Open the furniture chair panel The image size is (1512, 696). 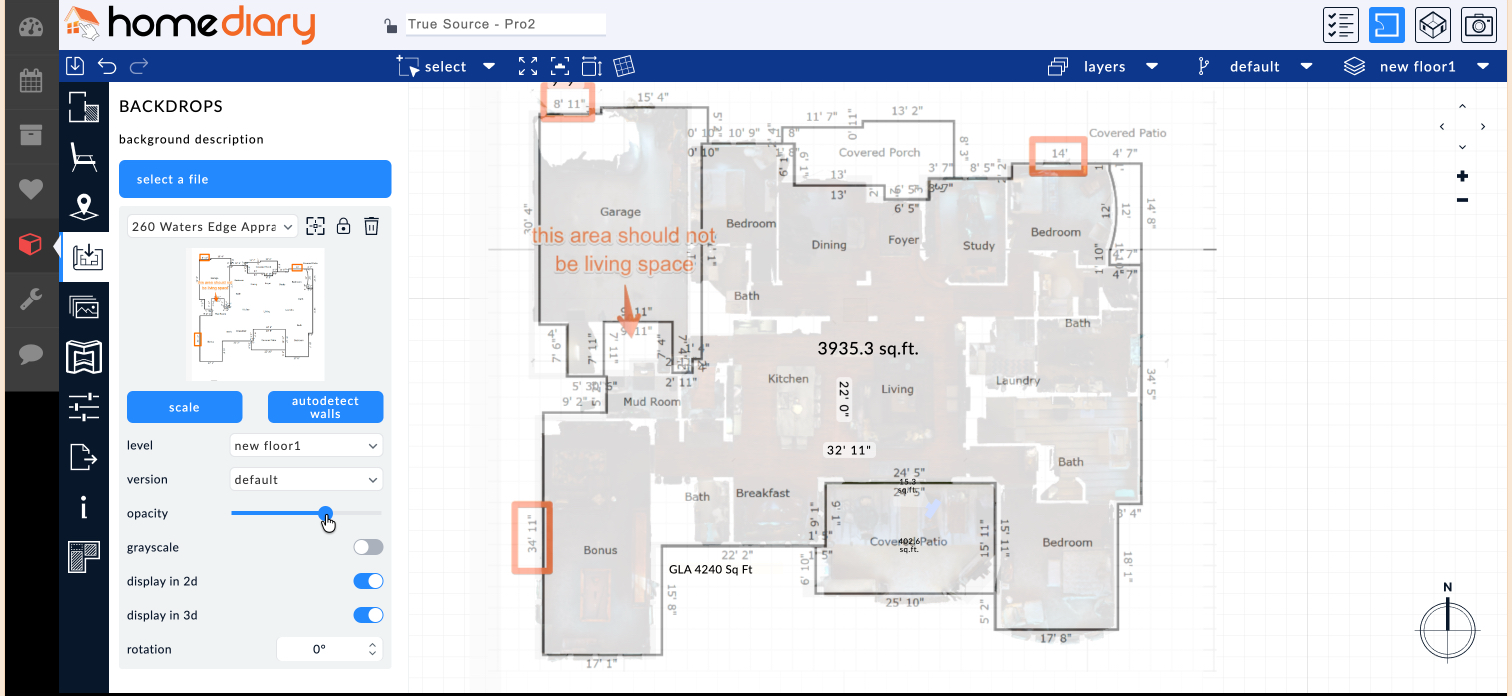click(84, 157)
